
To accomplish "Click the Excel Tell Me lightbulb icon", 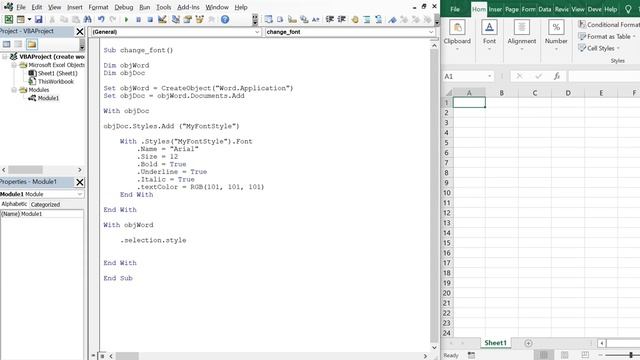I will pos(628,9).
